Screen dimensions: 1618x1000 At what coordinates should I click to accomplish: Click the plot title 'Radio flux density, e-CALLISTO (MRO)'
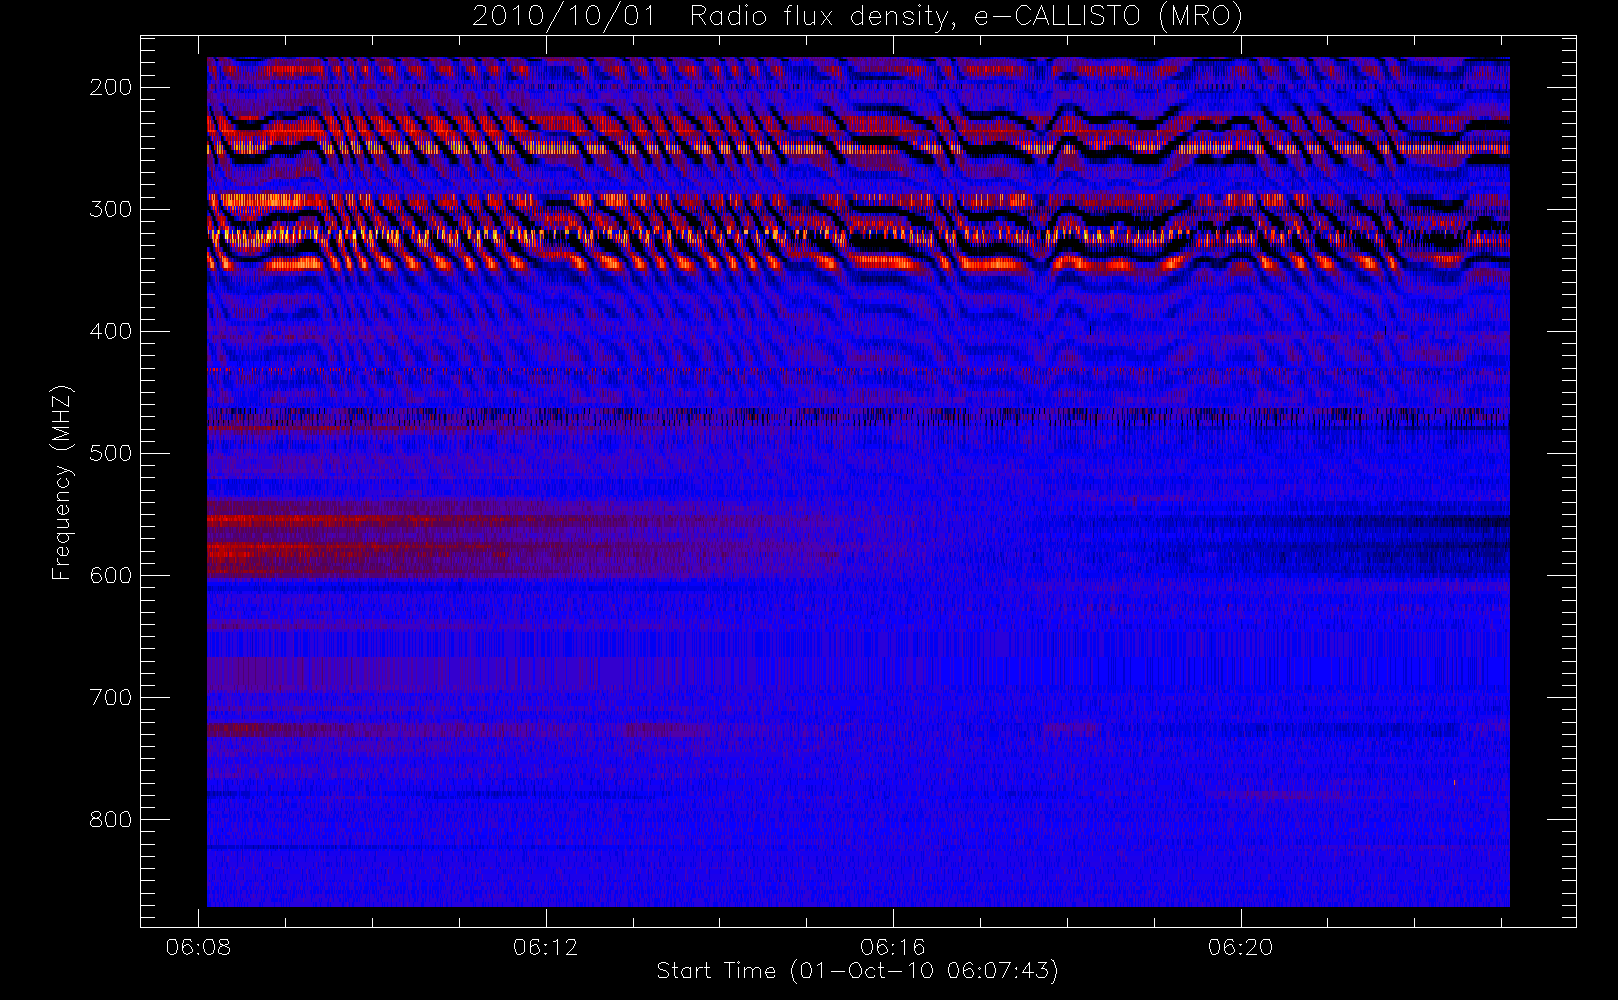pyautogui.click(x=966, y=17)
